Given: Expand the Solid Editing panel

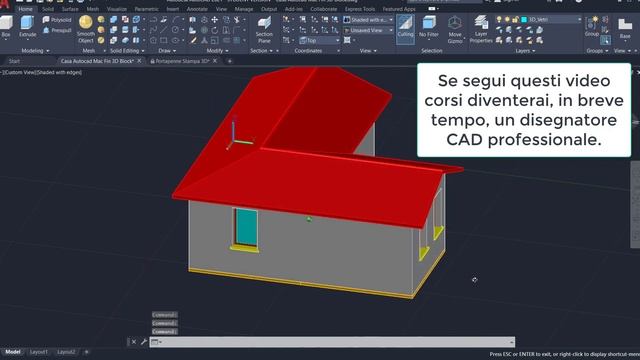Looking at the screenshot, I should pos(127,51).
